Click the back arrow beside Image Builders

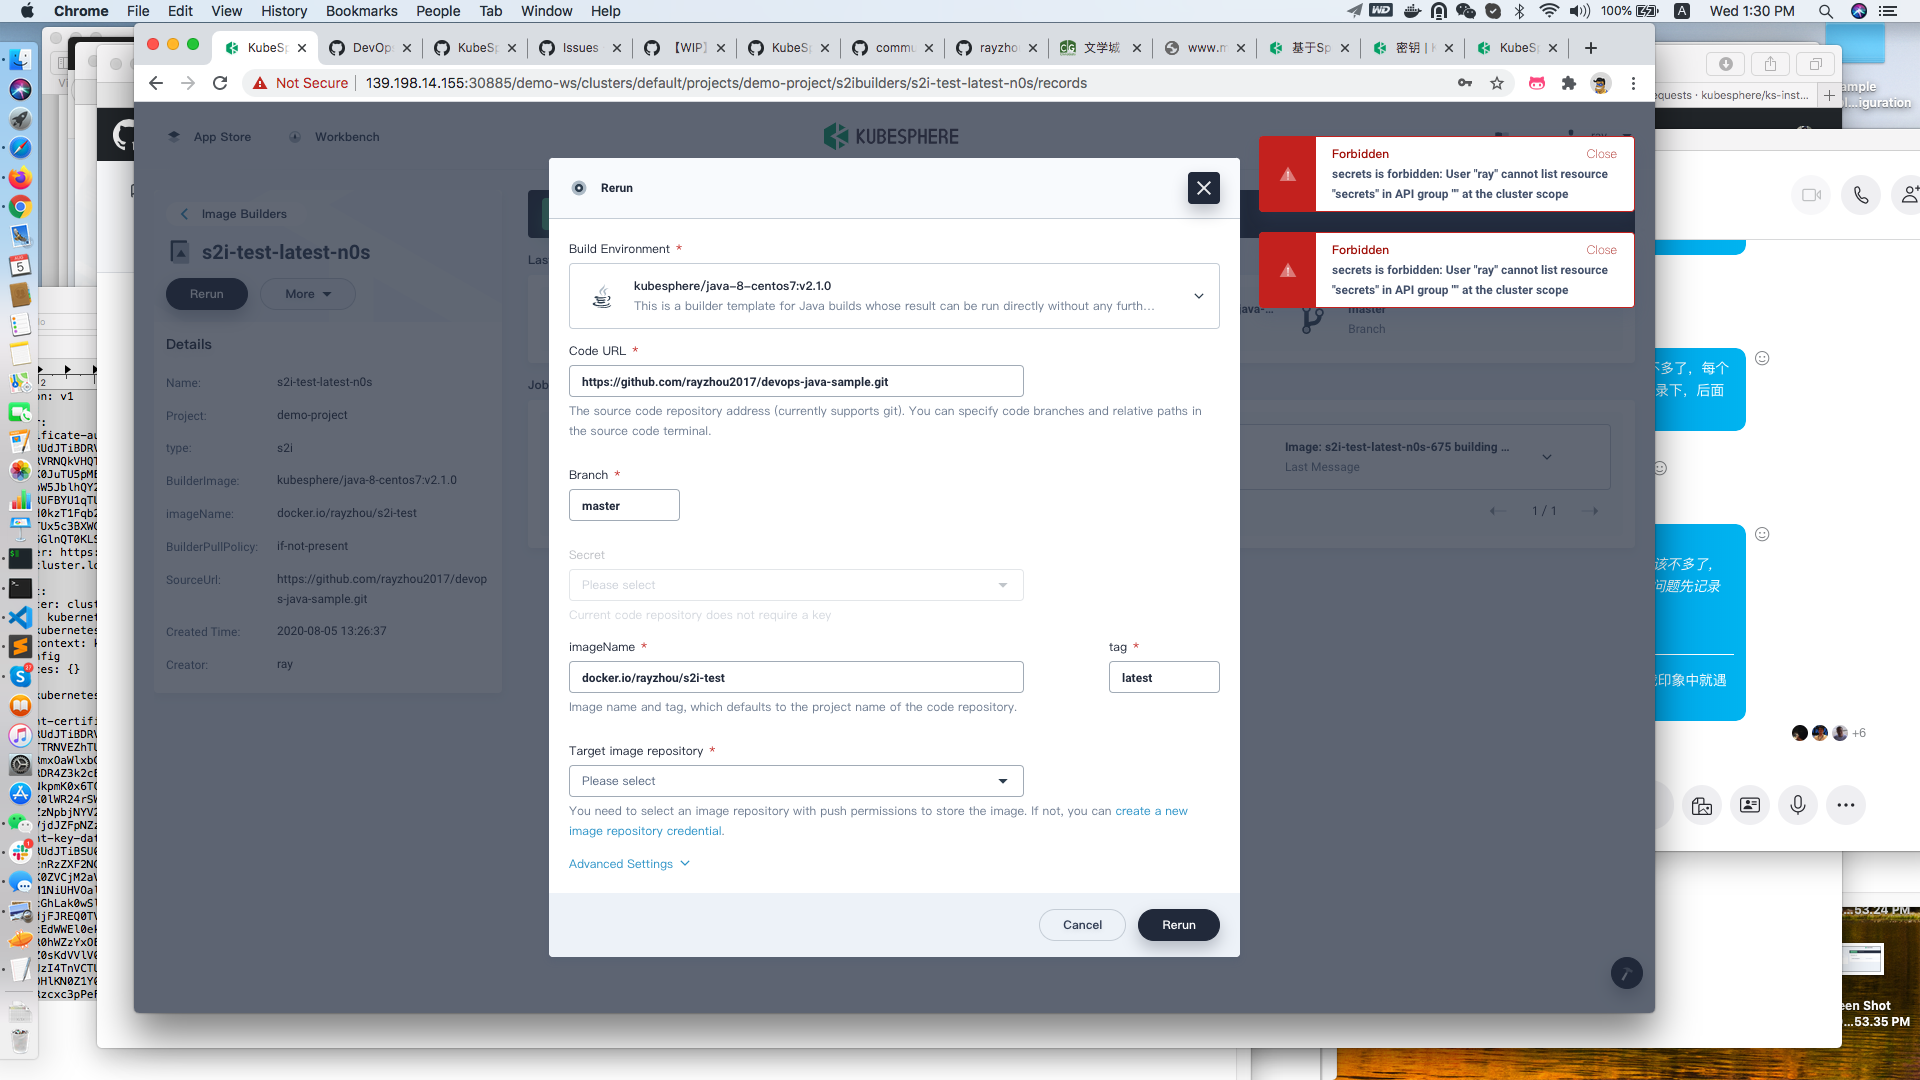pos(184,213)
